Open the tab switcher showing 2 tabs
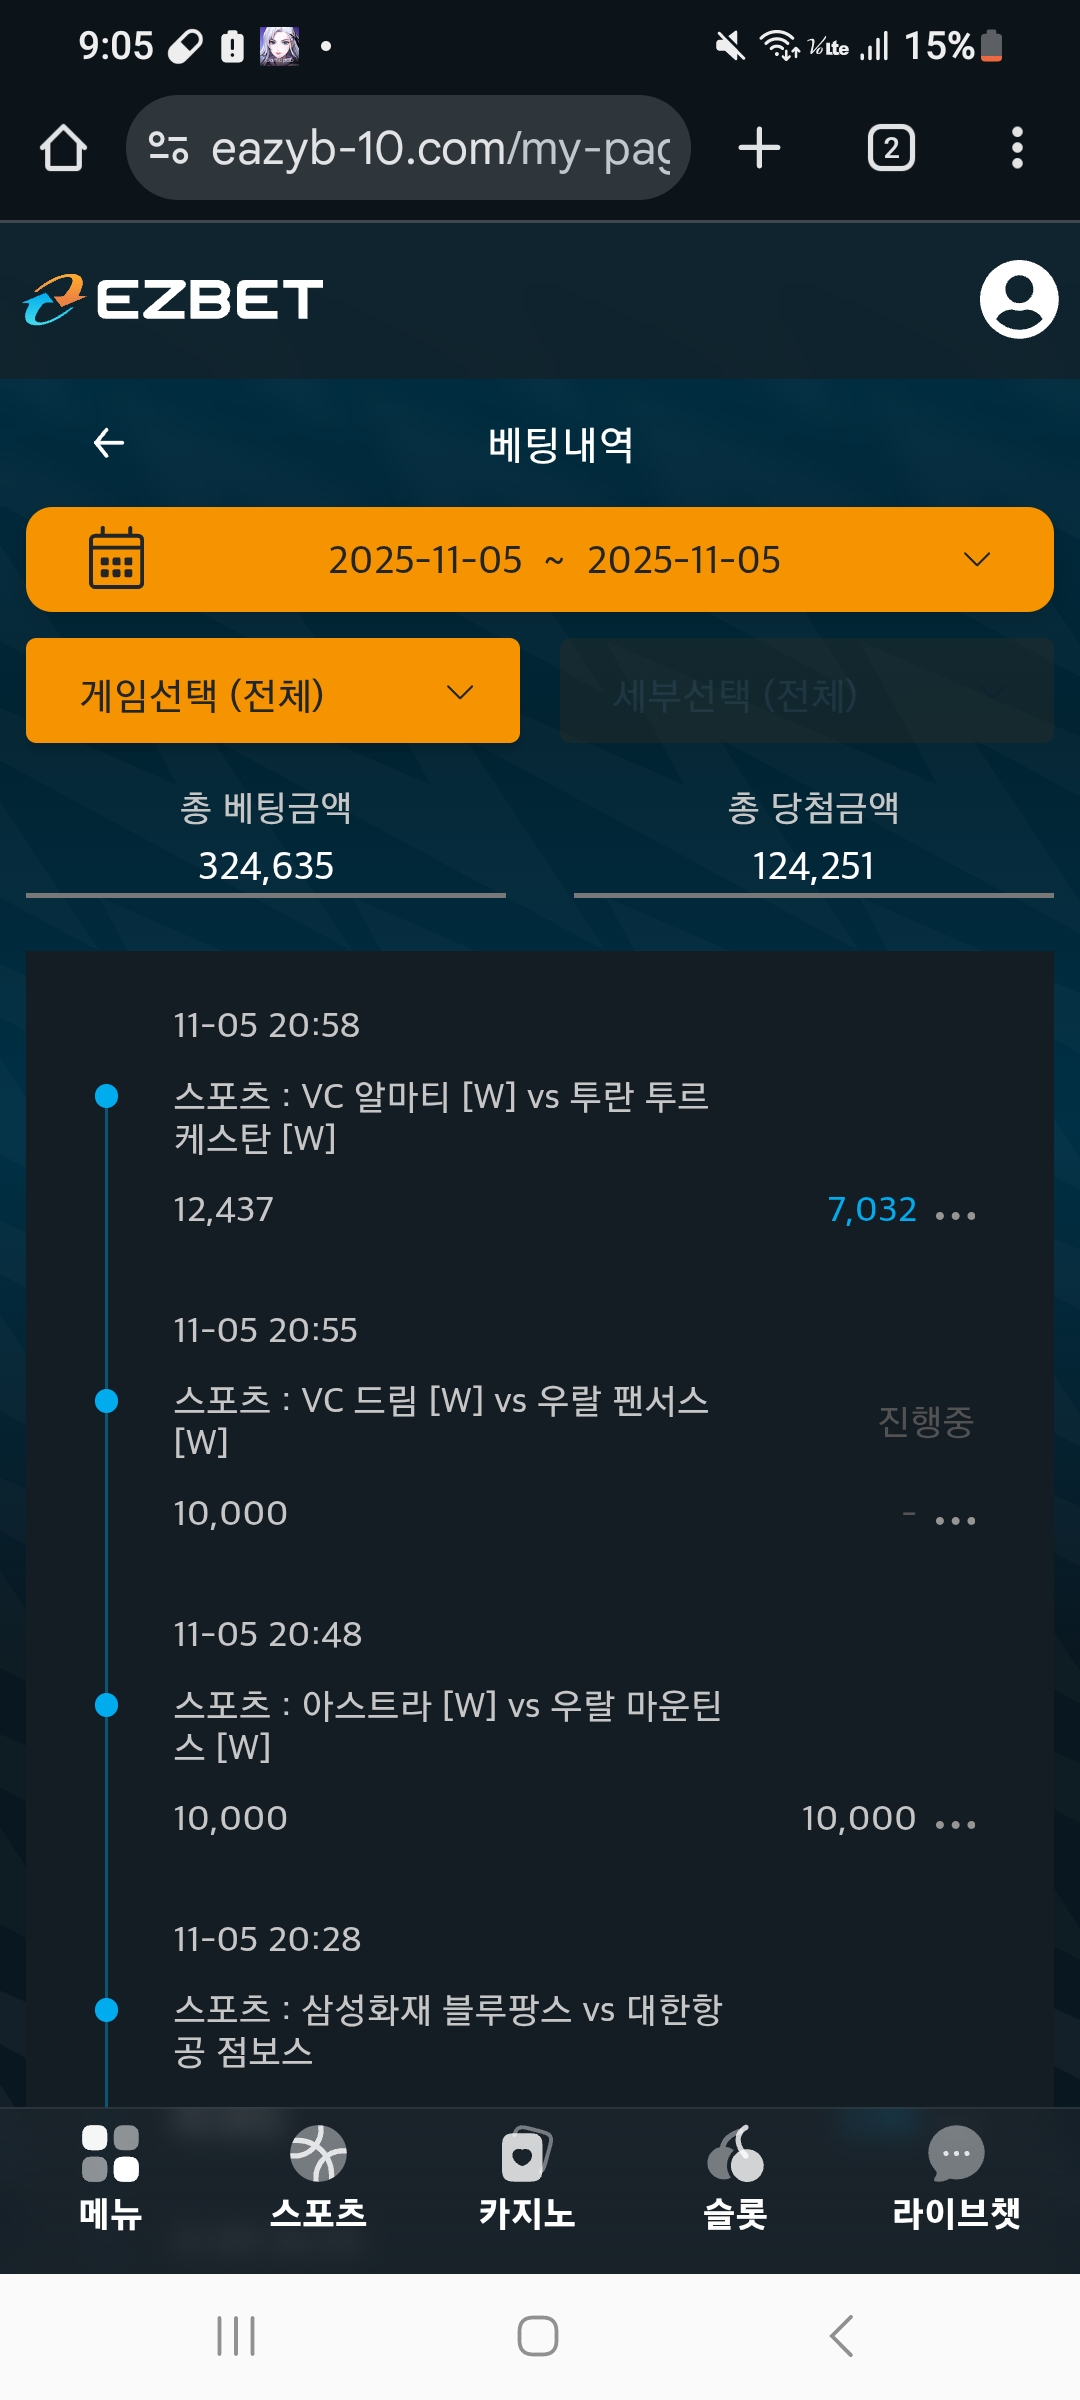The width and height of the screenshot is (1080, 2400). point(890,148)
